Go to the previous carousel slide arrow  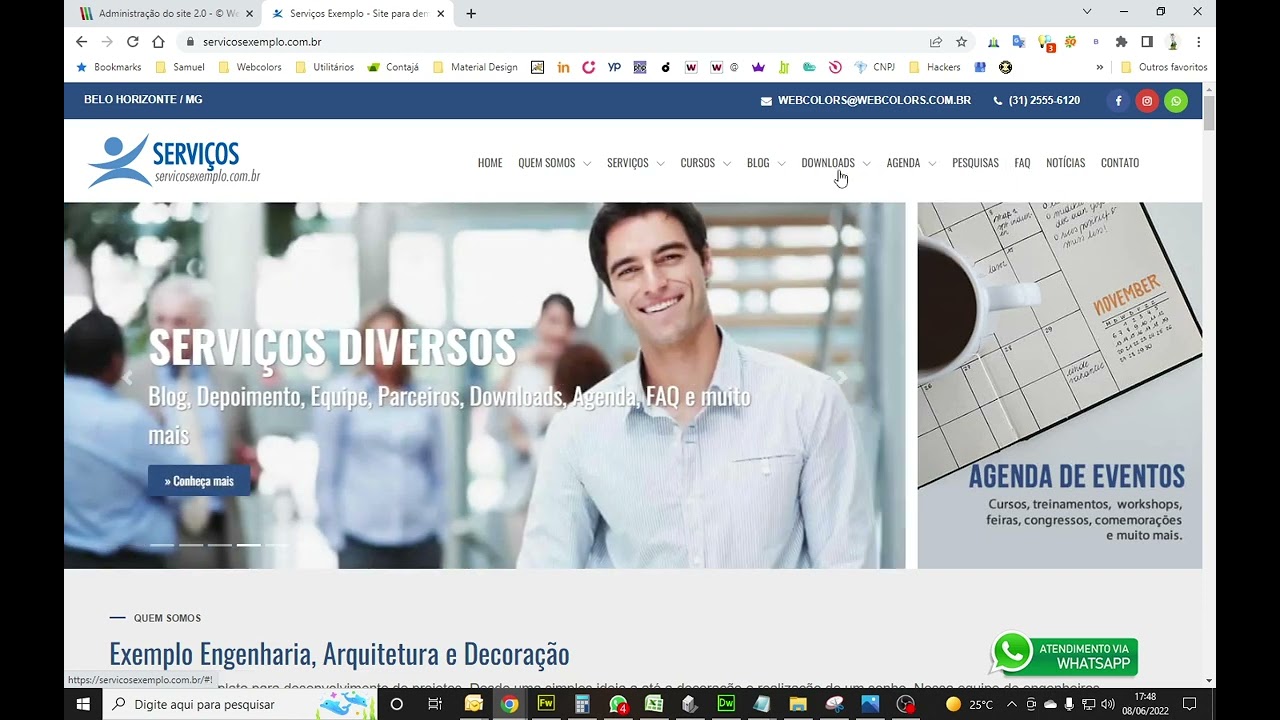point(127,378)
